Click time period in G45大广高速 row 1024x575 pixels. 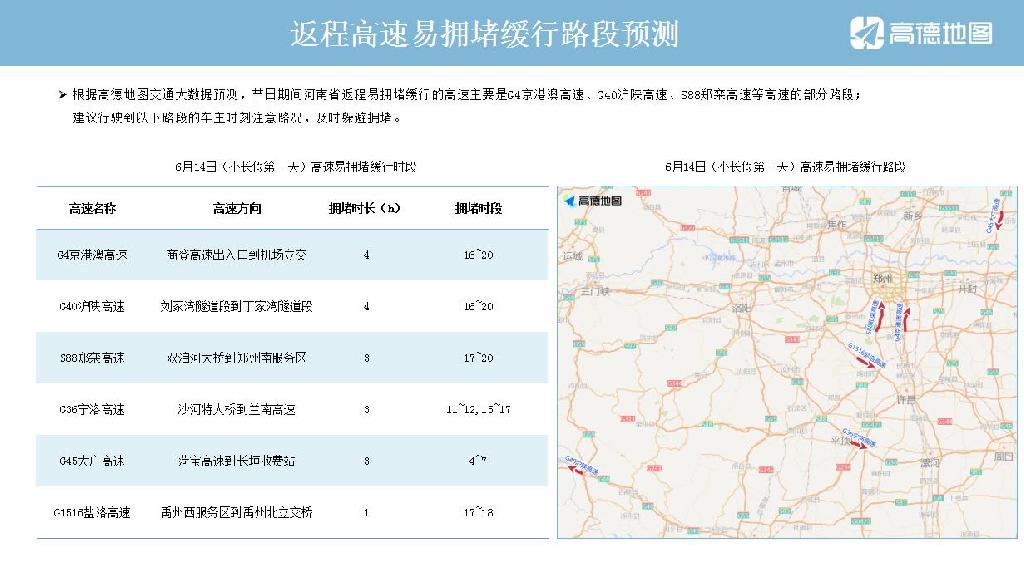pyautogui.click(x=477, y=461)
